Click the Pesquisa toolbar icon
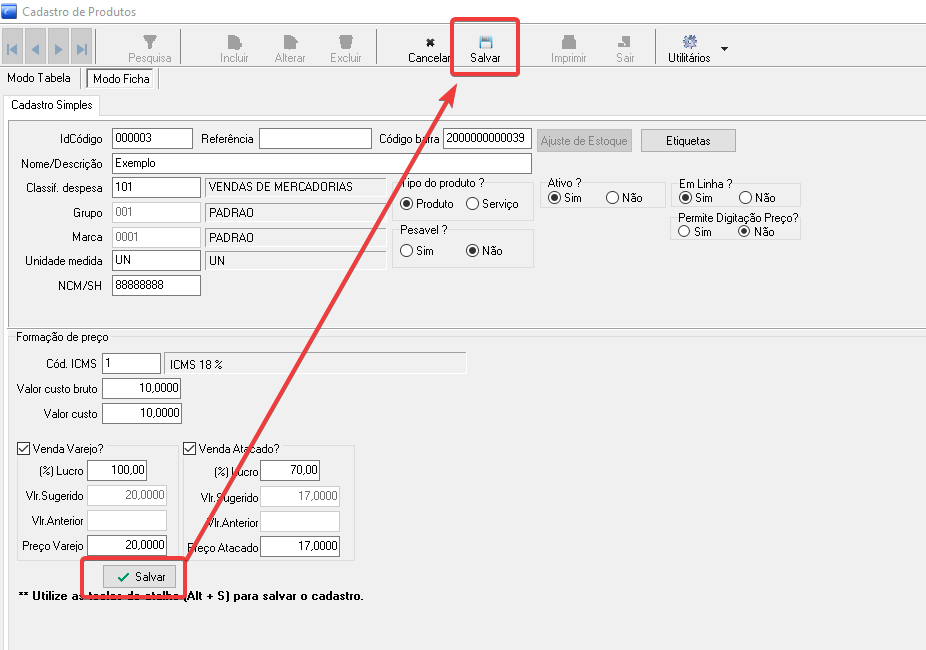 point(150,43)
